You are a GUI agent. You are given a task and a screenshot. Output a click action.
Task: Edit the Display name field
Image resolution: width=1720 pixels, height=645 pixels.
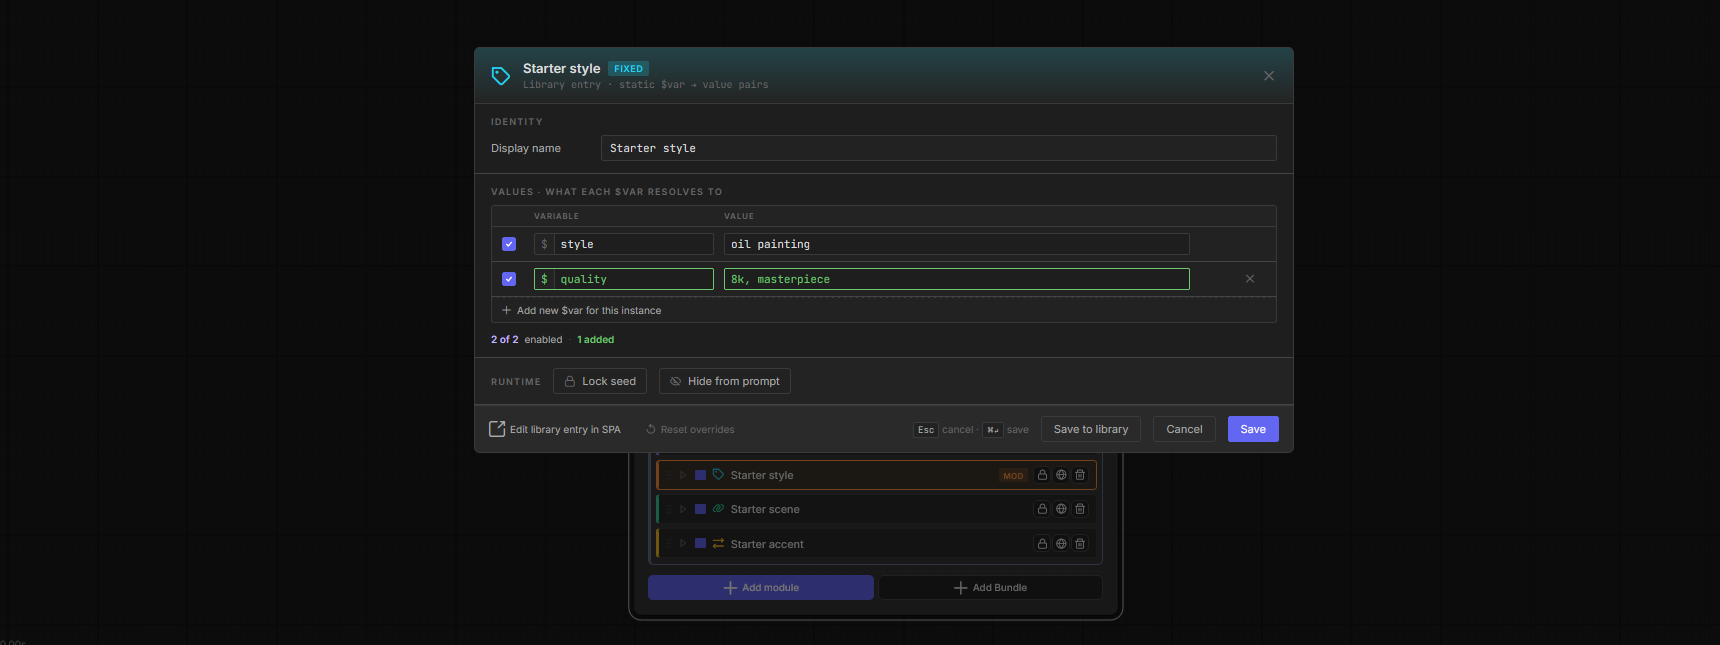(938, 148)
